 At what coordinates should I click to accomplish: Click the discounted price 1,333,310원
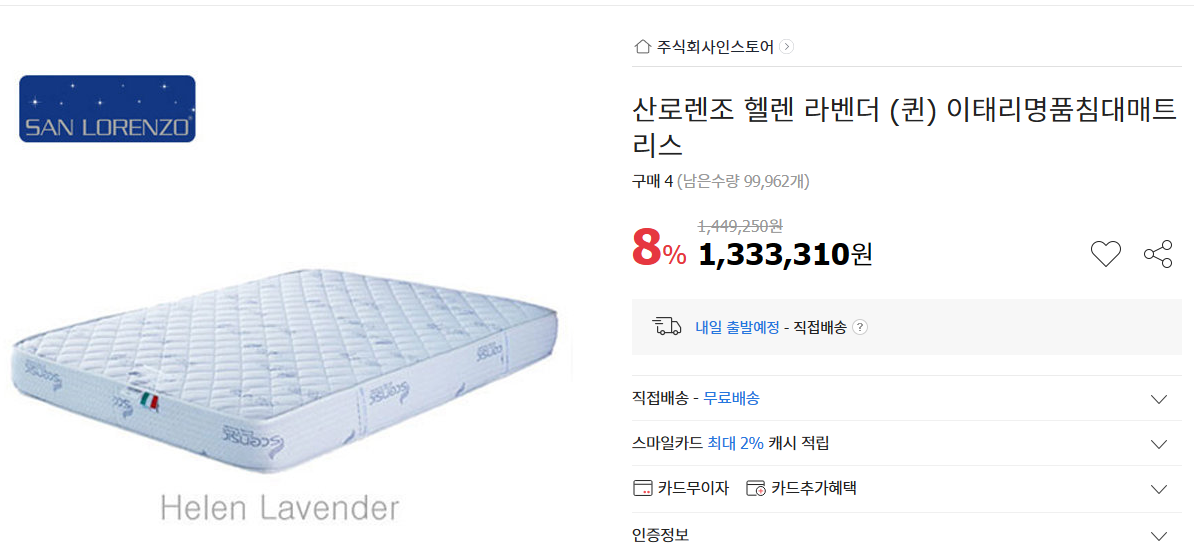click(x=784, y=255)
